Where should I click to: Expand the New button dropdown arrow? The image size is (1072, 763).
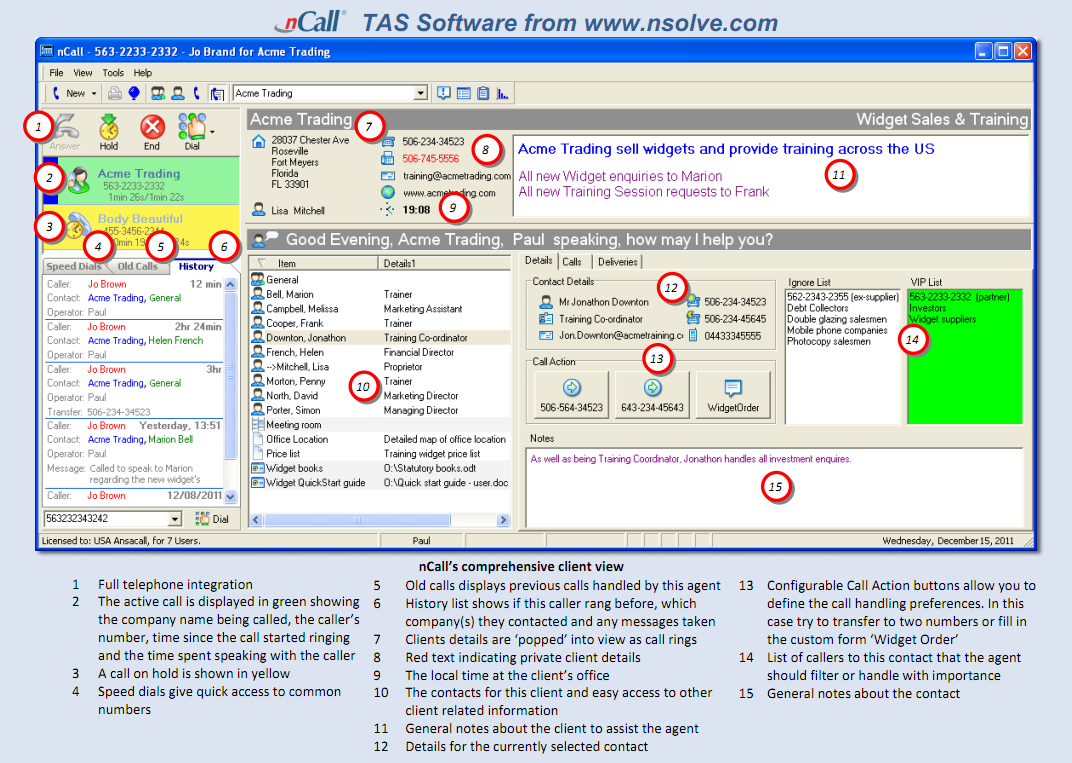coord(94,94)
